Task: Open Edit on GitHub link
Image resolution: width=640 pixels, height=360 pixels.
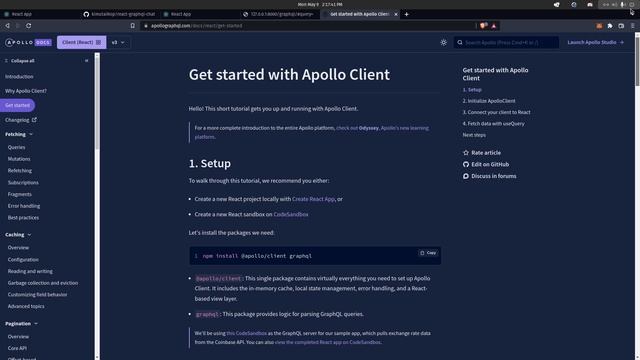Action: 486,164
